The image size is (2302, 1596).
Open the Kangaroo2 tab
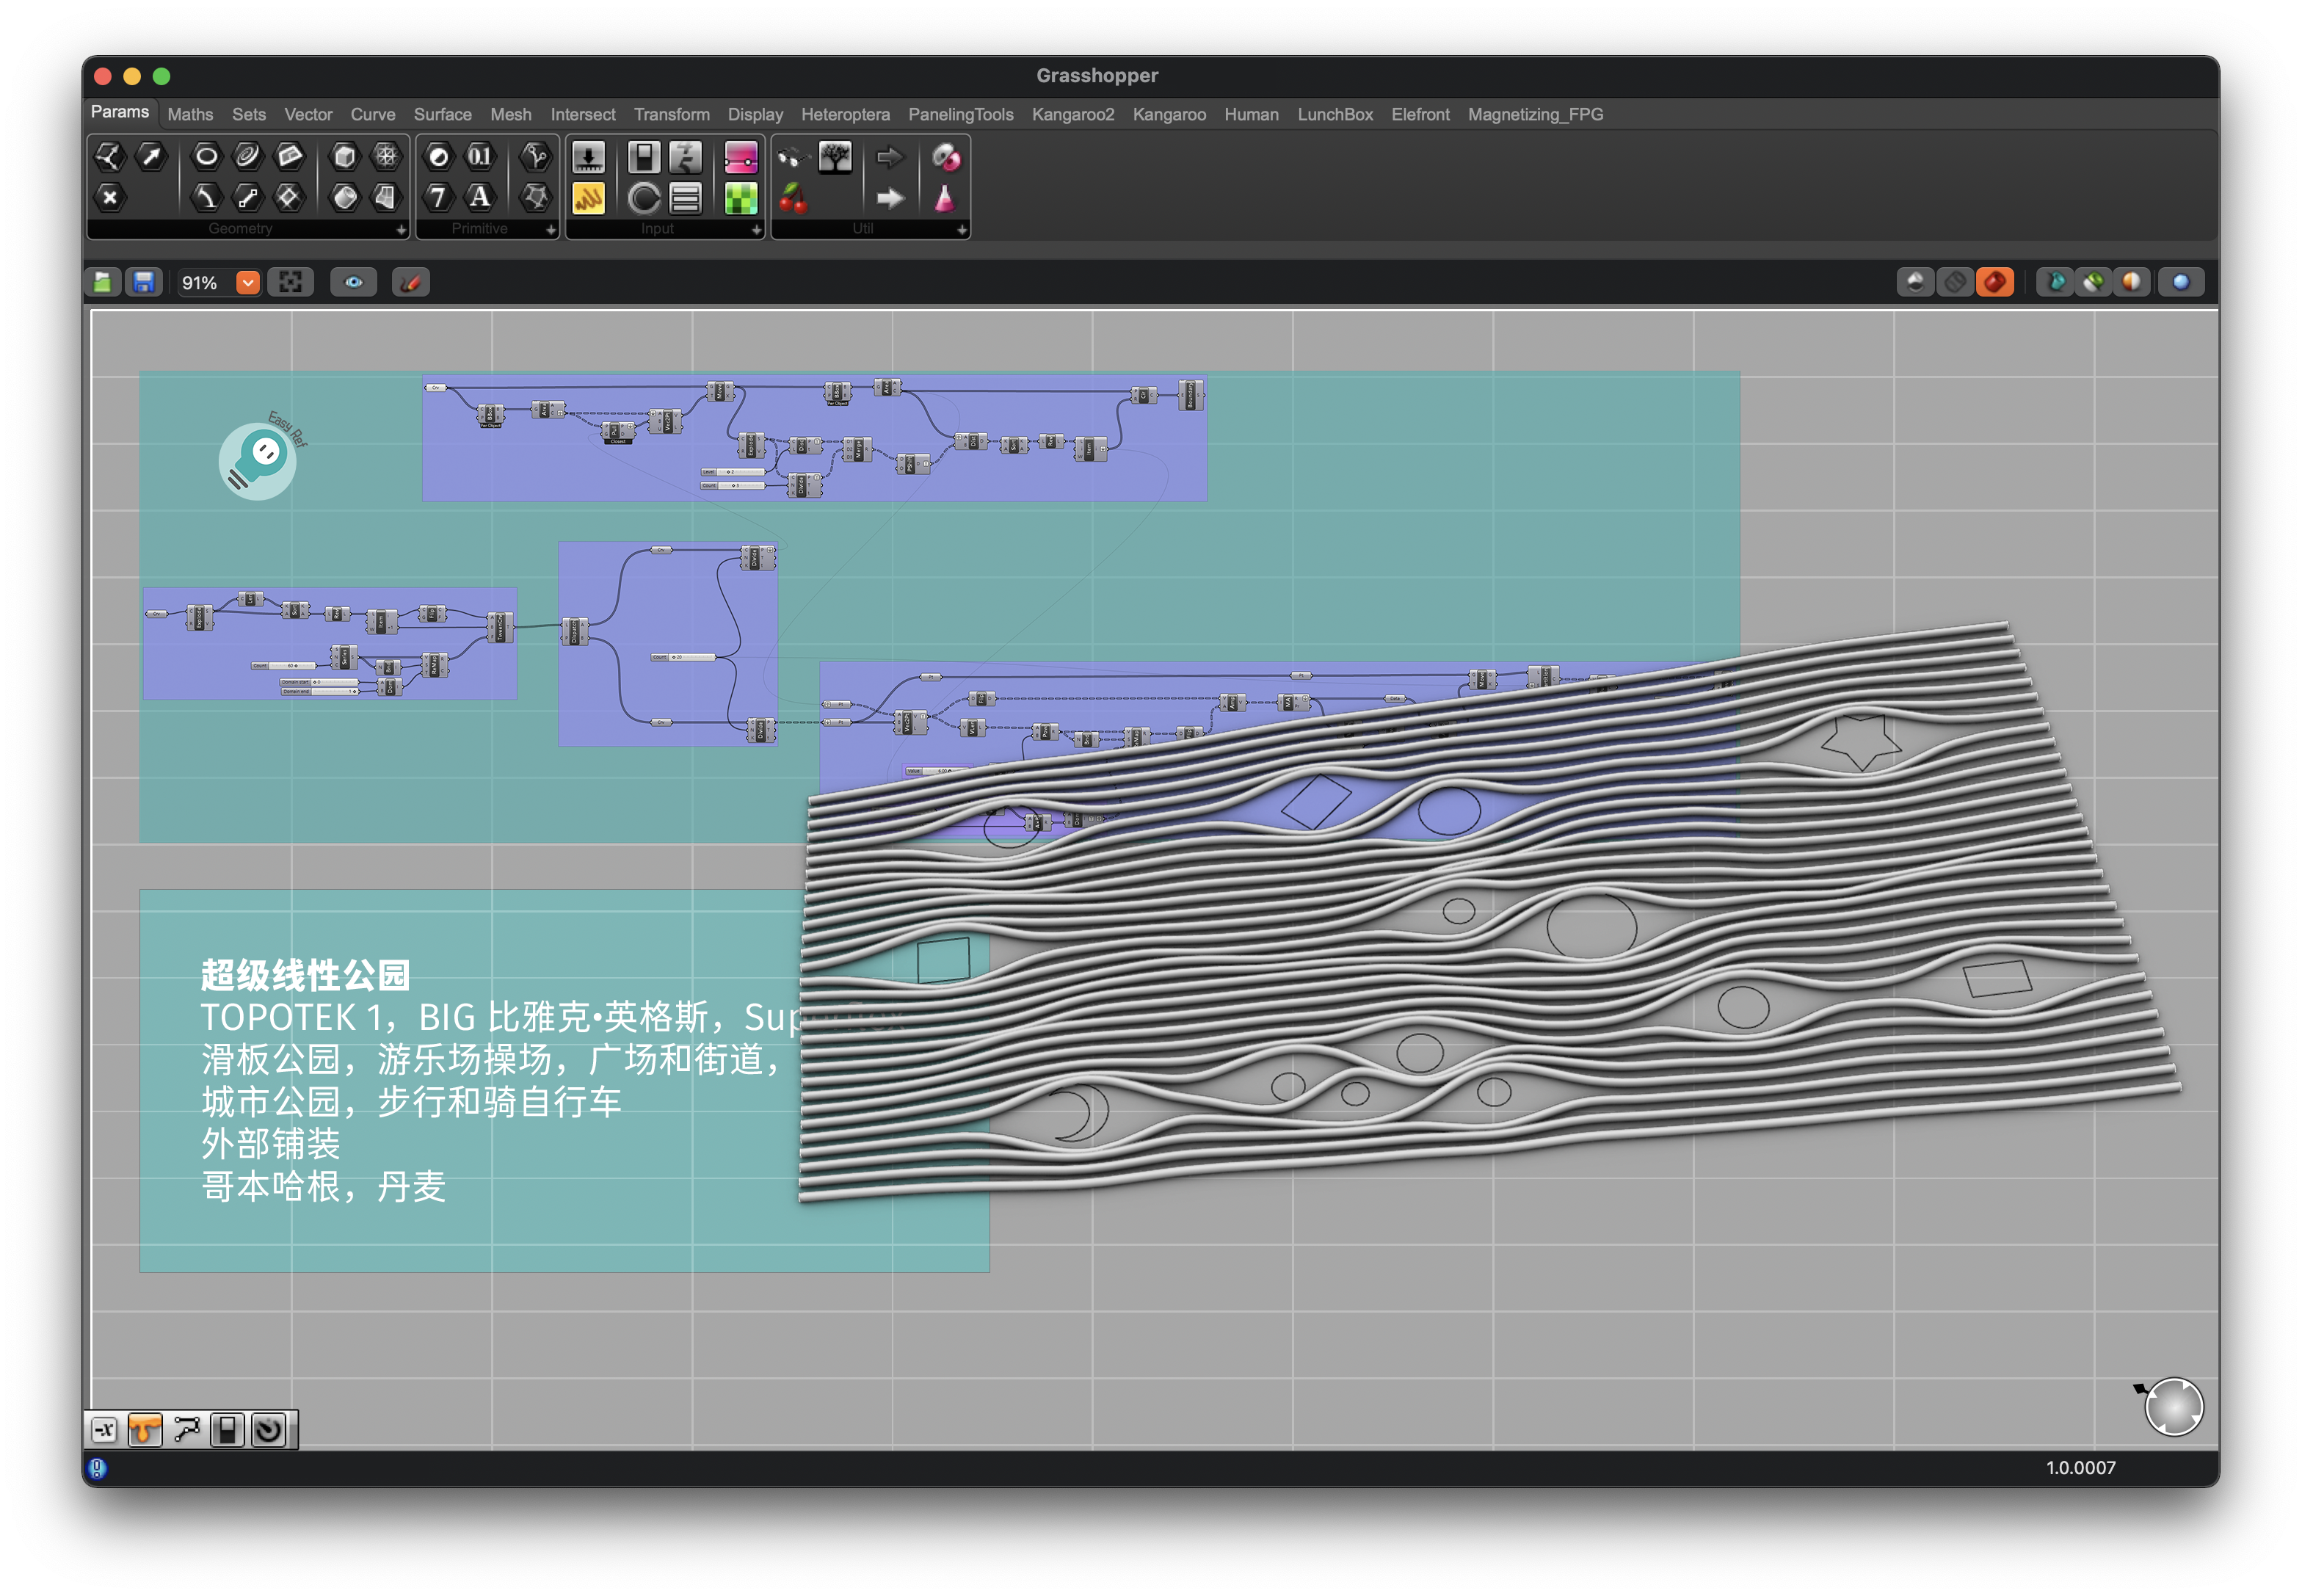(1072, 115)
